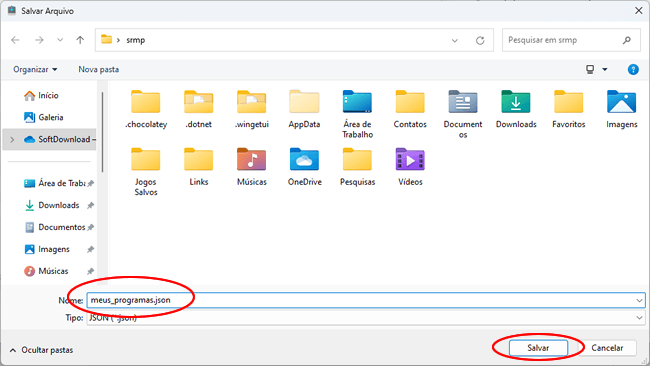650x366 pixels.
Task: Open the Tipo file type dropdown
Action: 639,318
